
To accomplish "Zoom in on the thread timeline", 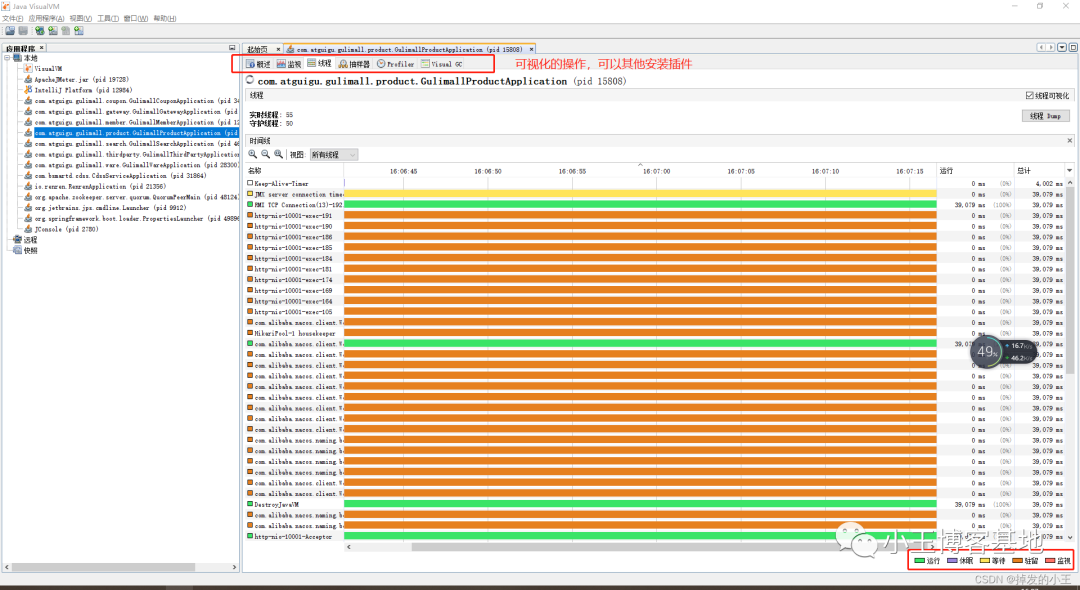I will pos(253,155).
